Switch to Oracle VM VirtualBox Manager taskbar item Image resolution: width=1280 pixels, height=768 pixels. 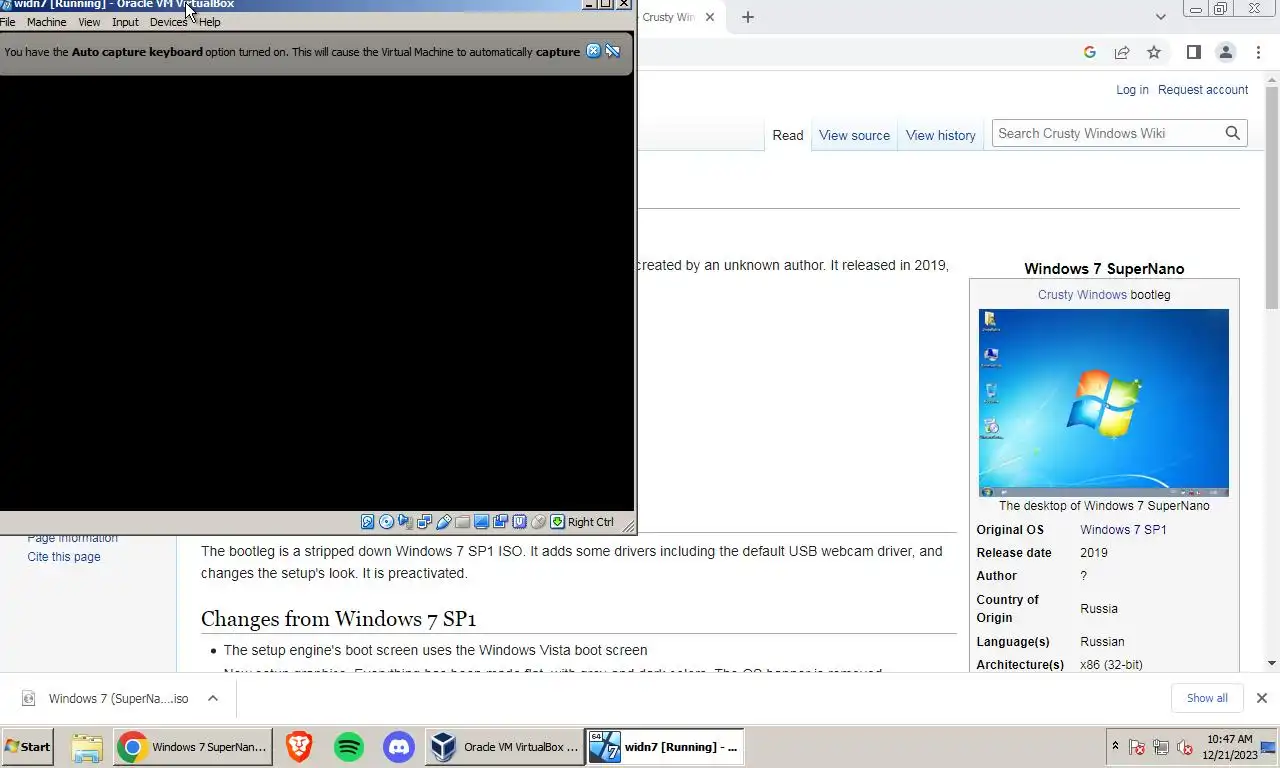point(505,747)
